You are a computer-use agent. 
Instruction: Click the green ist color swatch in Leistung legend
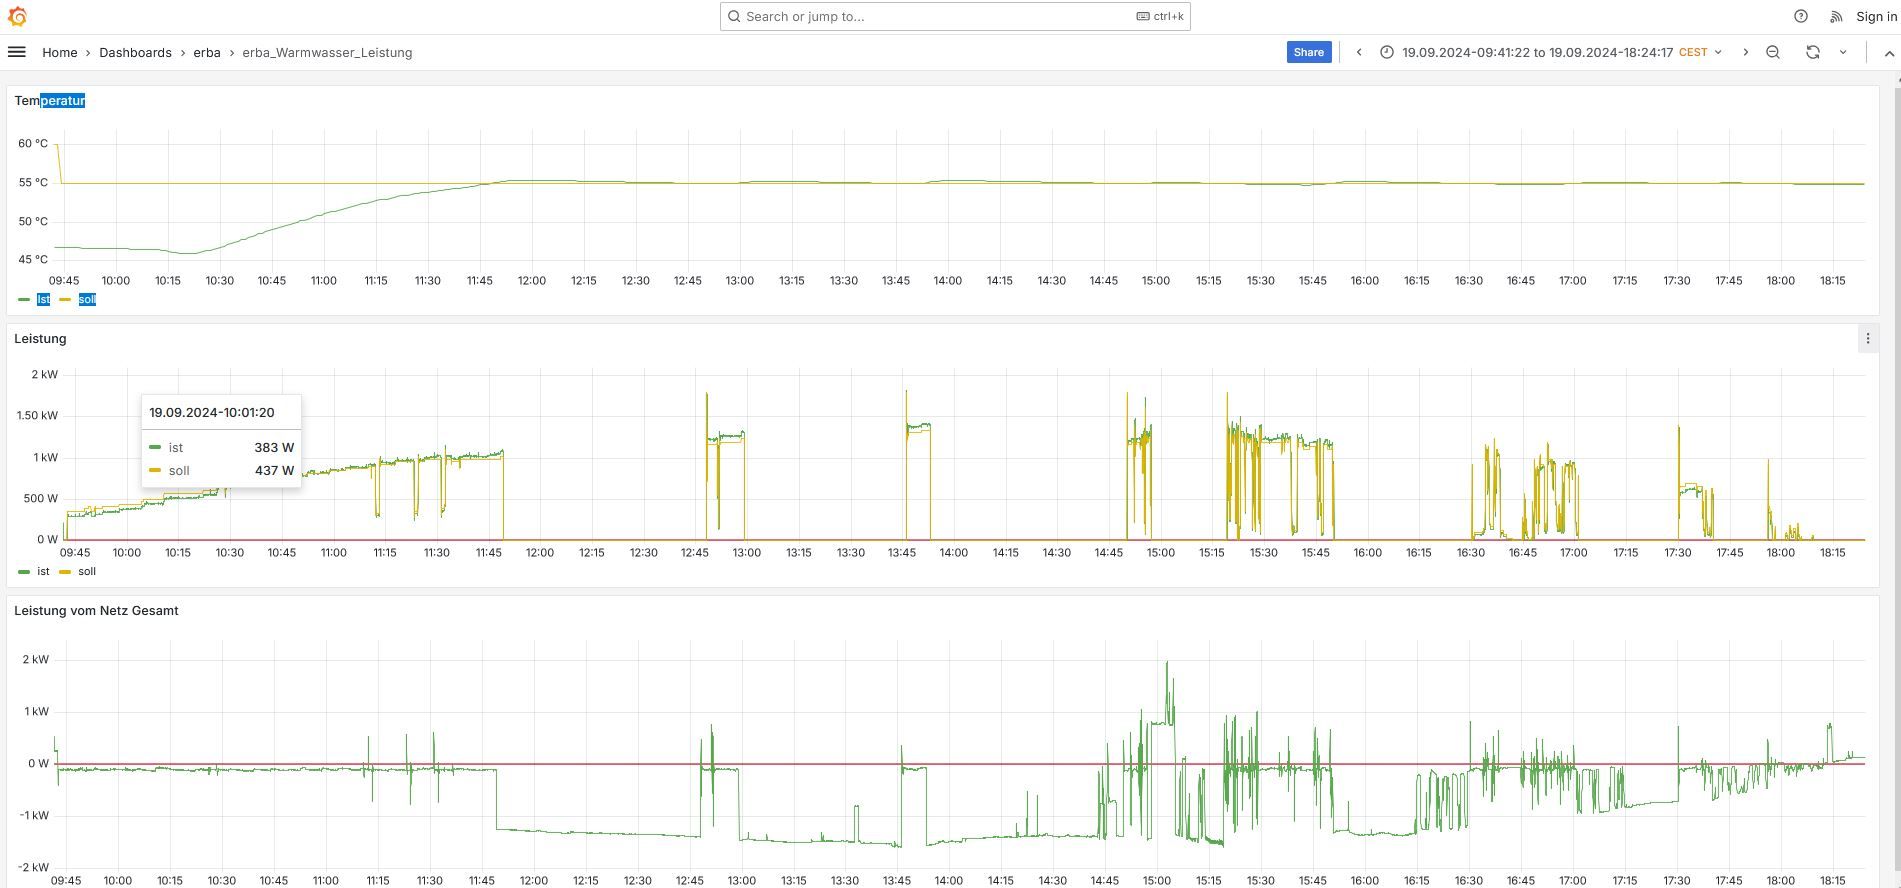(24, 572)
